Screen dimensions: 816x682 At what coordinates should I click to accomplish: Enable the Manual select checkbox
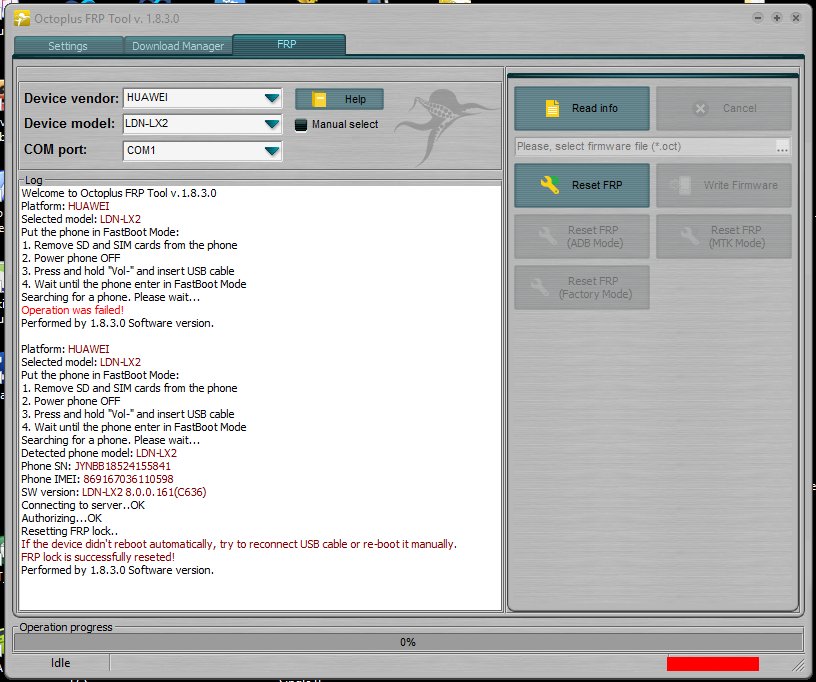[x=300, y=125]
